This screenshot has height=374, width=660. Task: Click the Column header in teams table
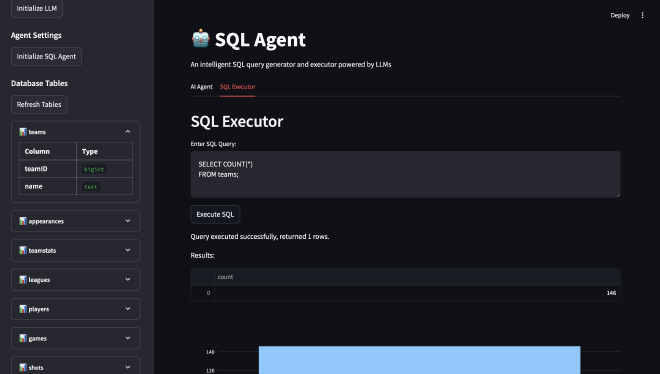pos(48,151)
